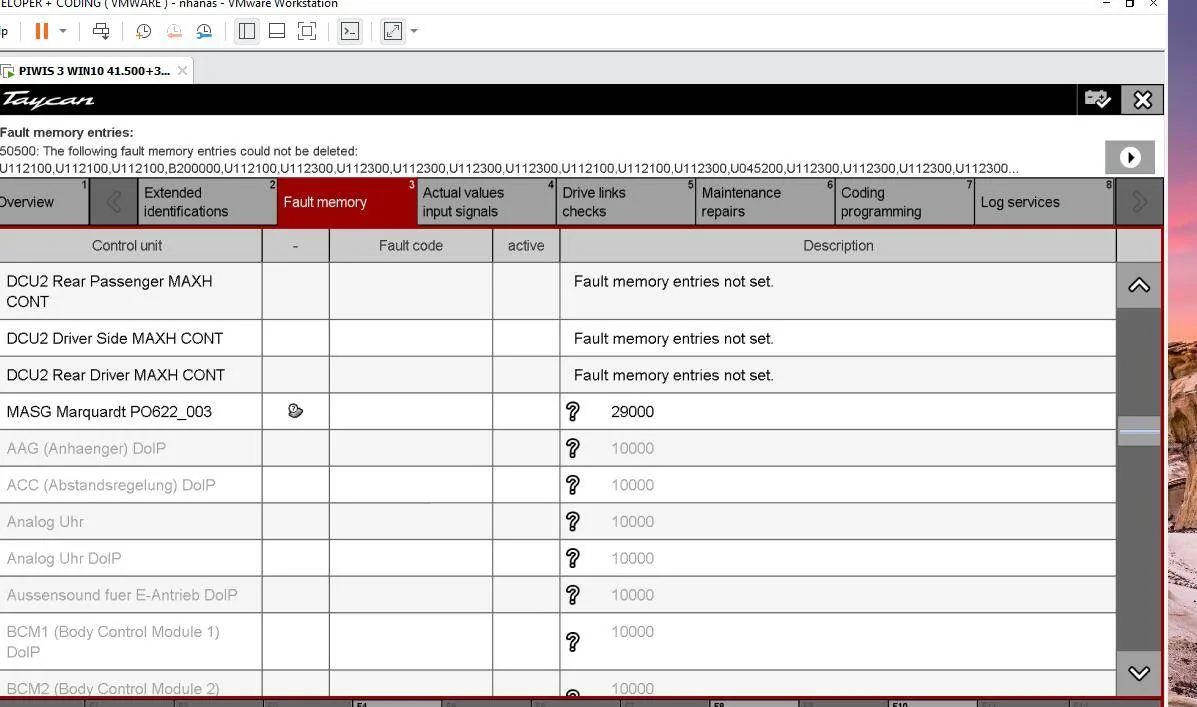The width and height of the screenshot is (1197, 707).
Task: Click the right arrow tab navigation button
Action: [x=1139, y=202]
